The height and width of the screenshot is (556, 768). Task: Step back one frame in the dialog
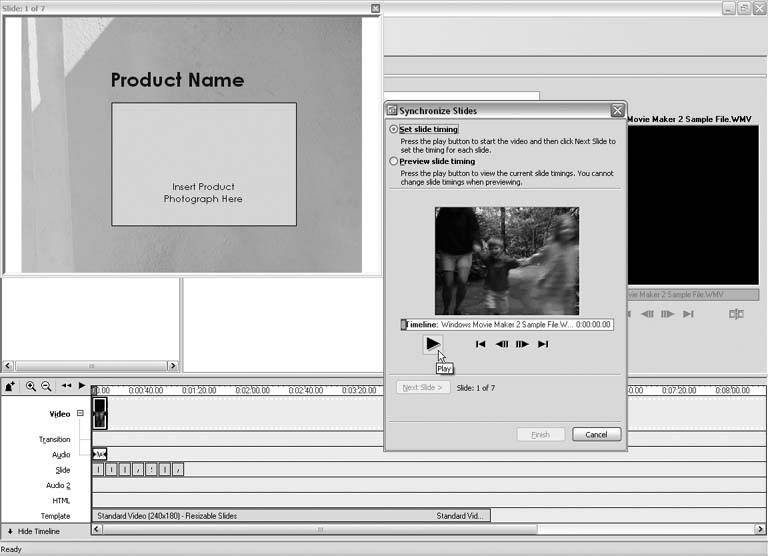click(502, 344)
